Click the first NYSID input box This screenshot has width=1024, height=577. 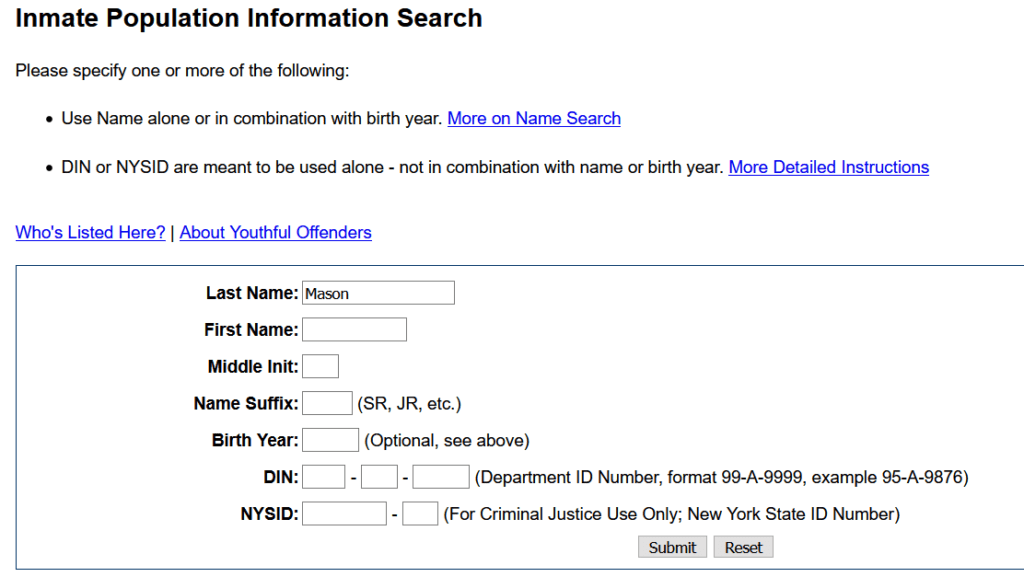click(x=343, y=512)
